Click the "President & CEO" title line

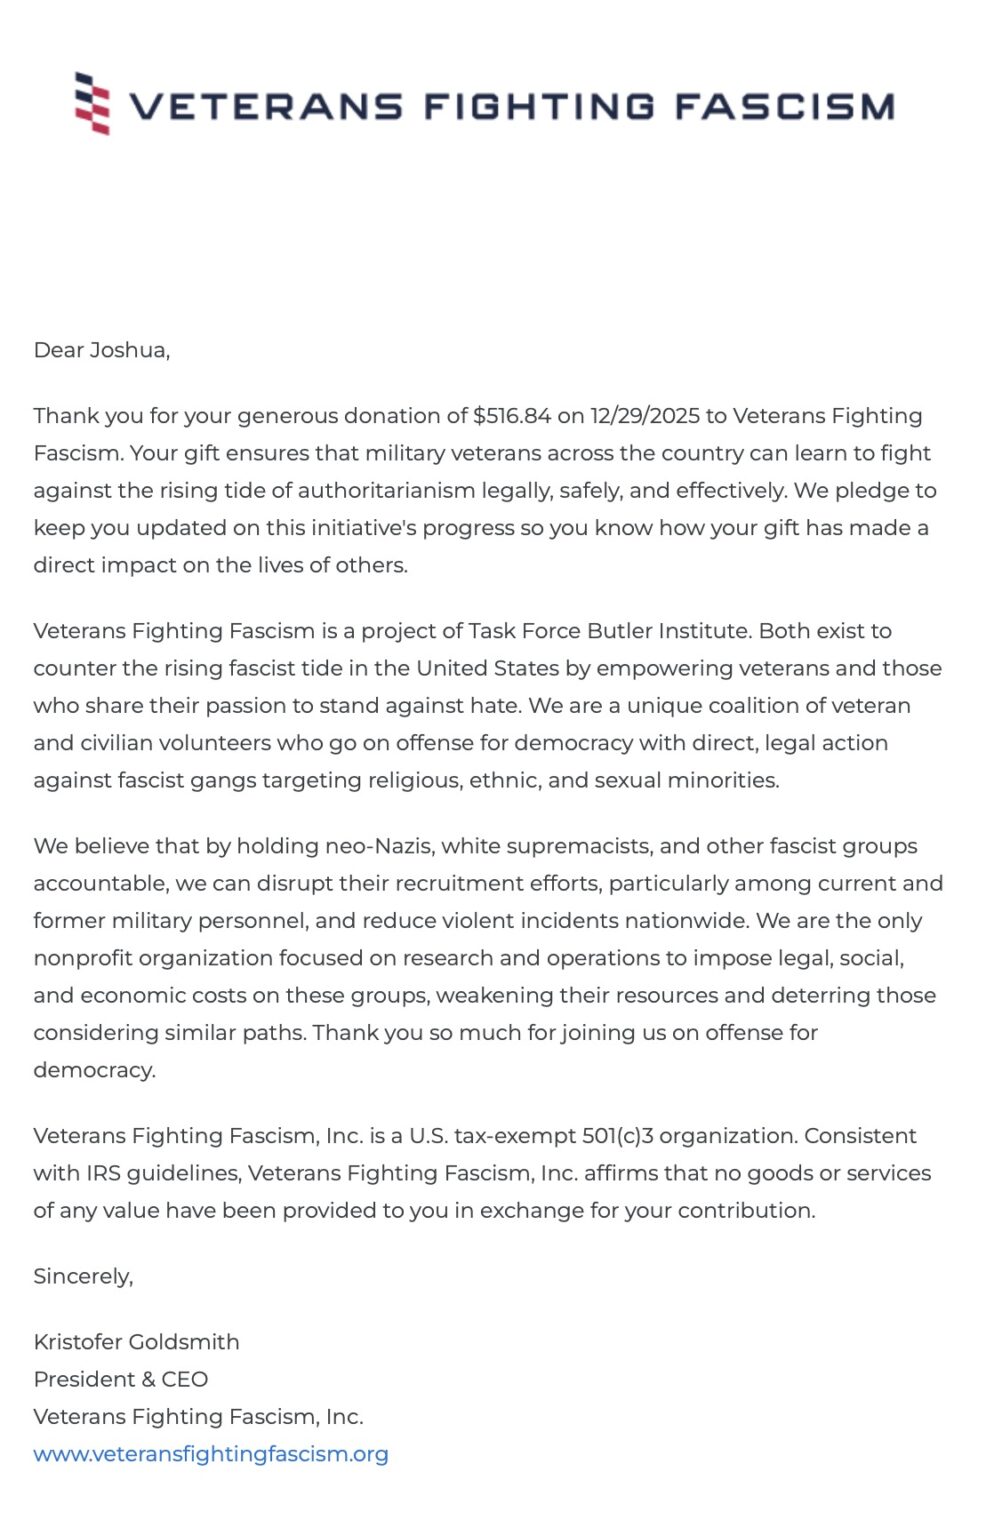[120, 1379]
